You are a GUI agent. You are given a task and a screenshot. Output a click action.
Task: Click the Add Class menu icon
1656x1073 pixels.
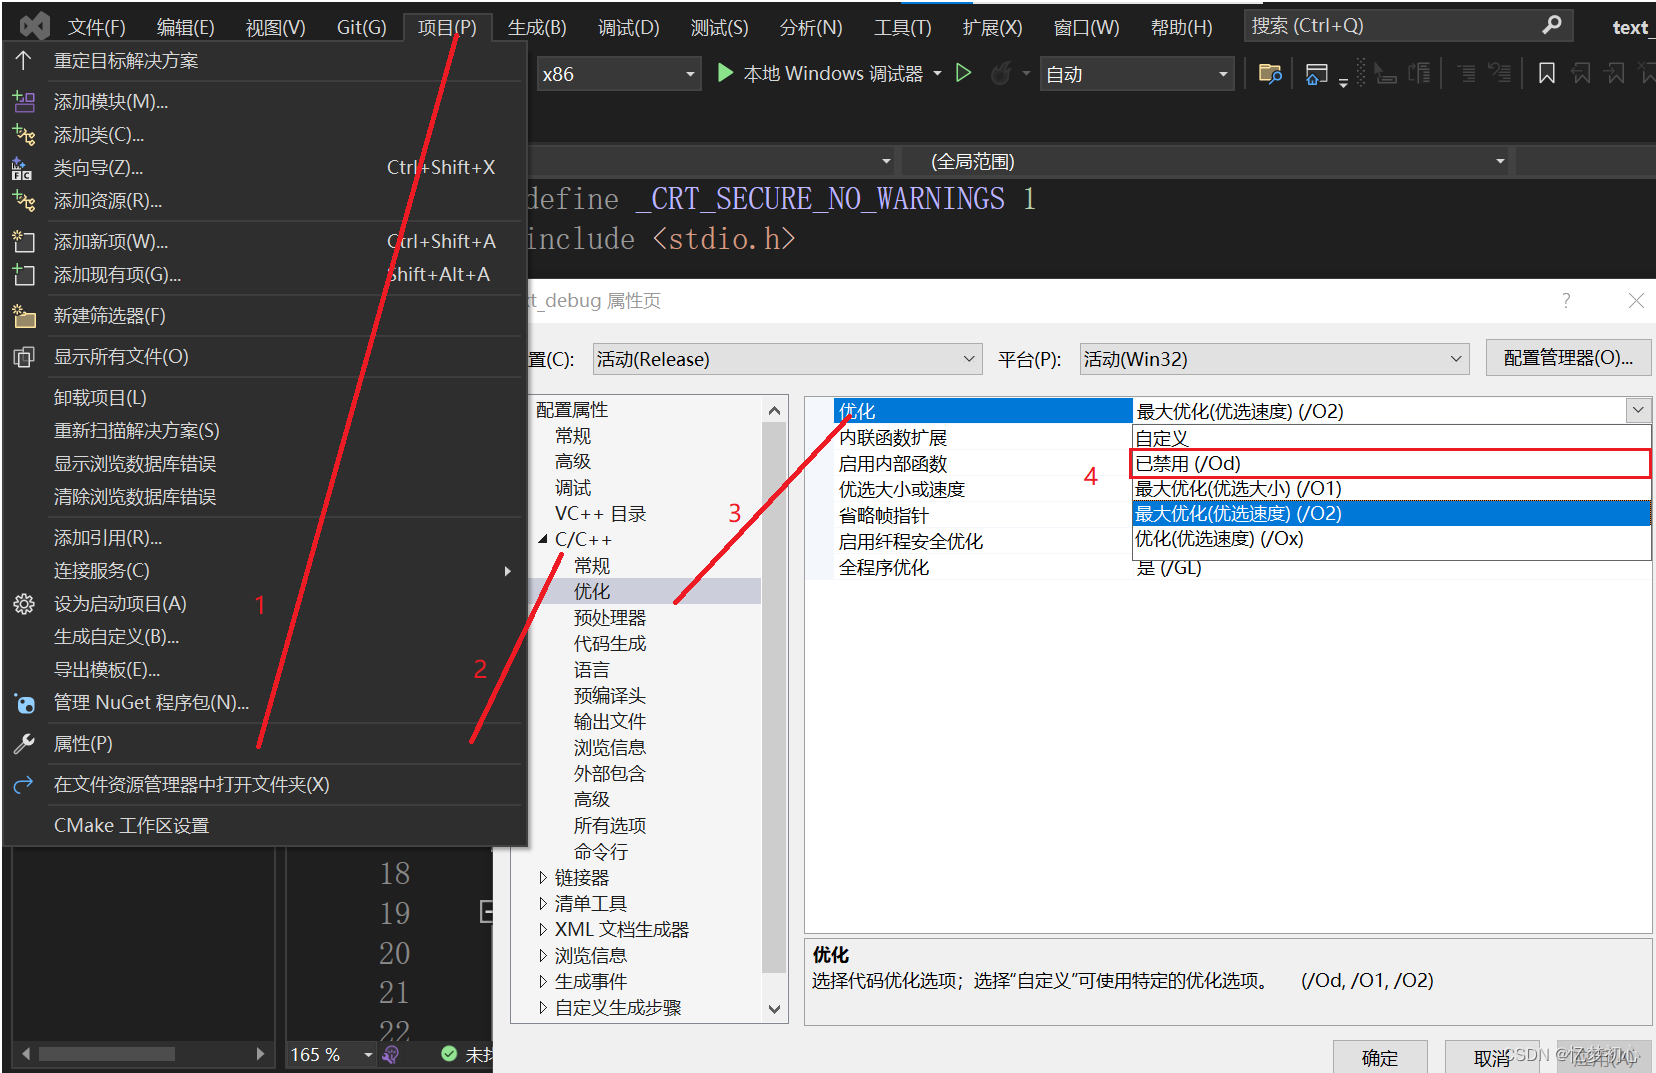click(24, 134)
